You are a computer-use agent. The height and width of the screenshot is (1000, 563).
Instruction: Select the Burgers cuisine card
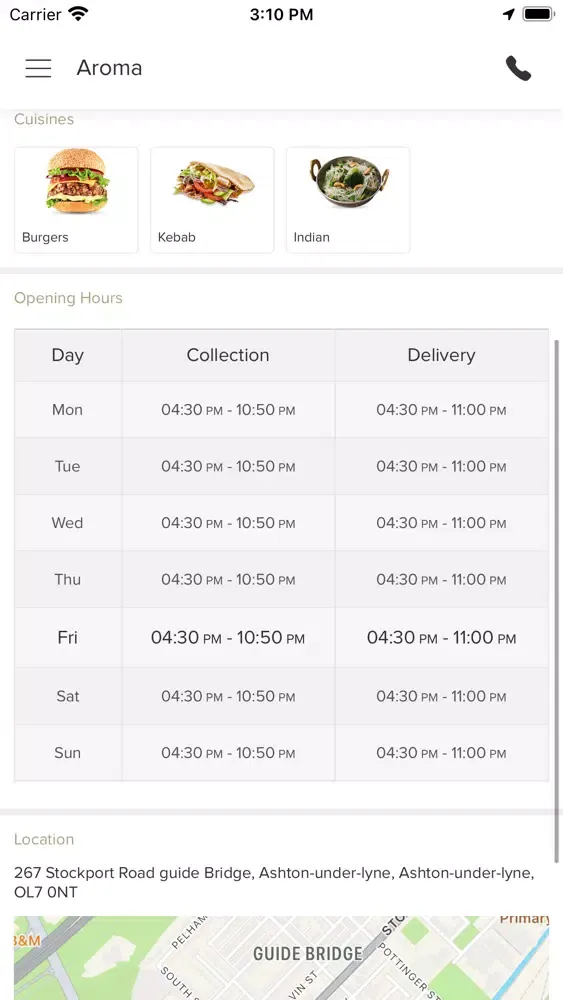click(x=77, y=200)
